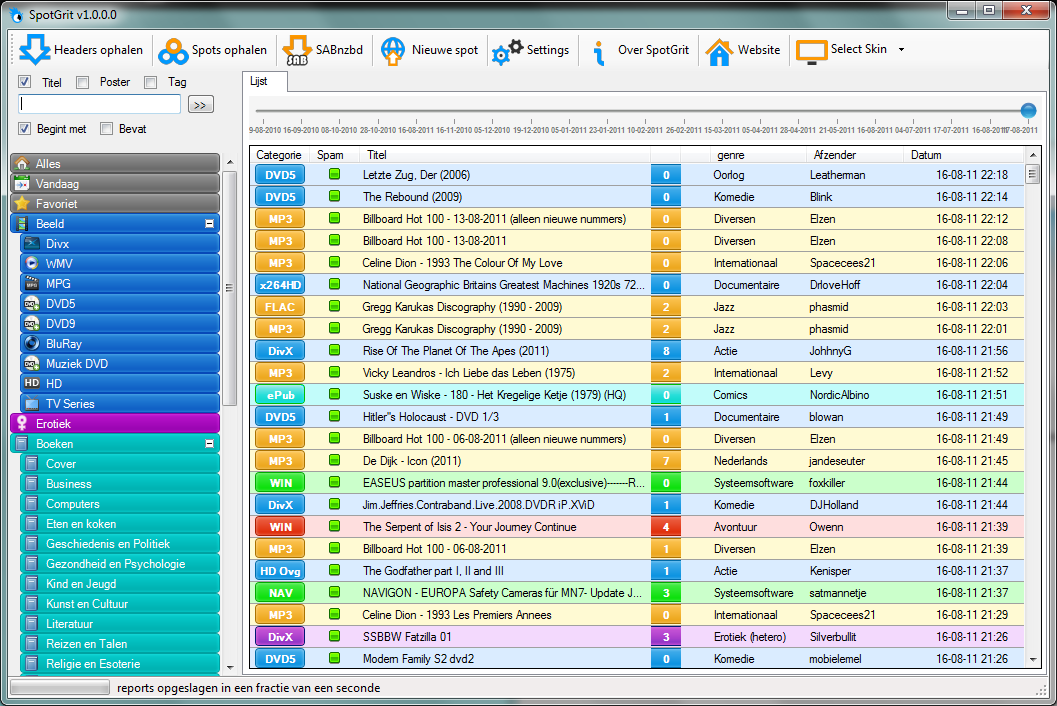The image size is (1057, 706).
Task: Toggle spam indicator for Letzte Zug, Der
Action: [x=334, y=174]
